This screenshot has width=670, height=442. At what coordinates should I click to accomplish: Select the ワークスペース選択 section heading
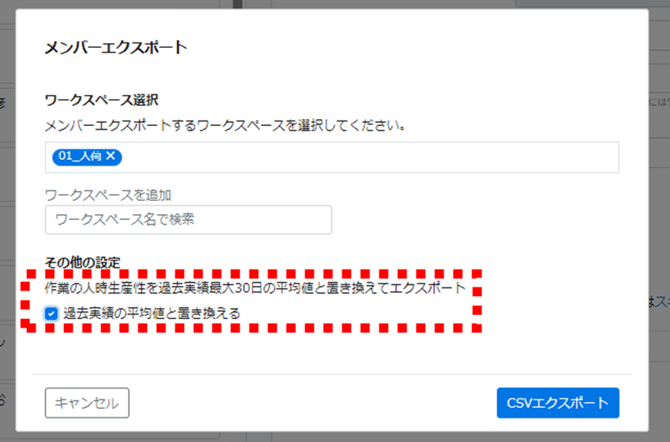[102, 100]
